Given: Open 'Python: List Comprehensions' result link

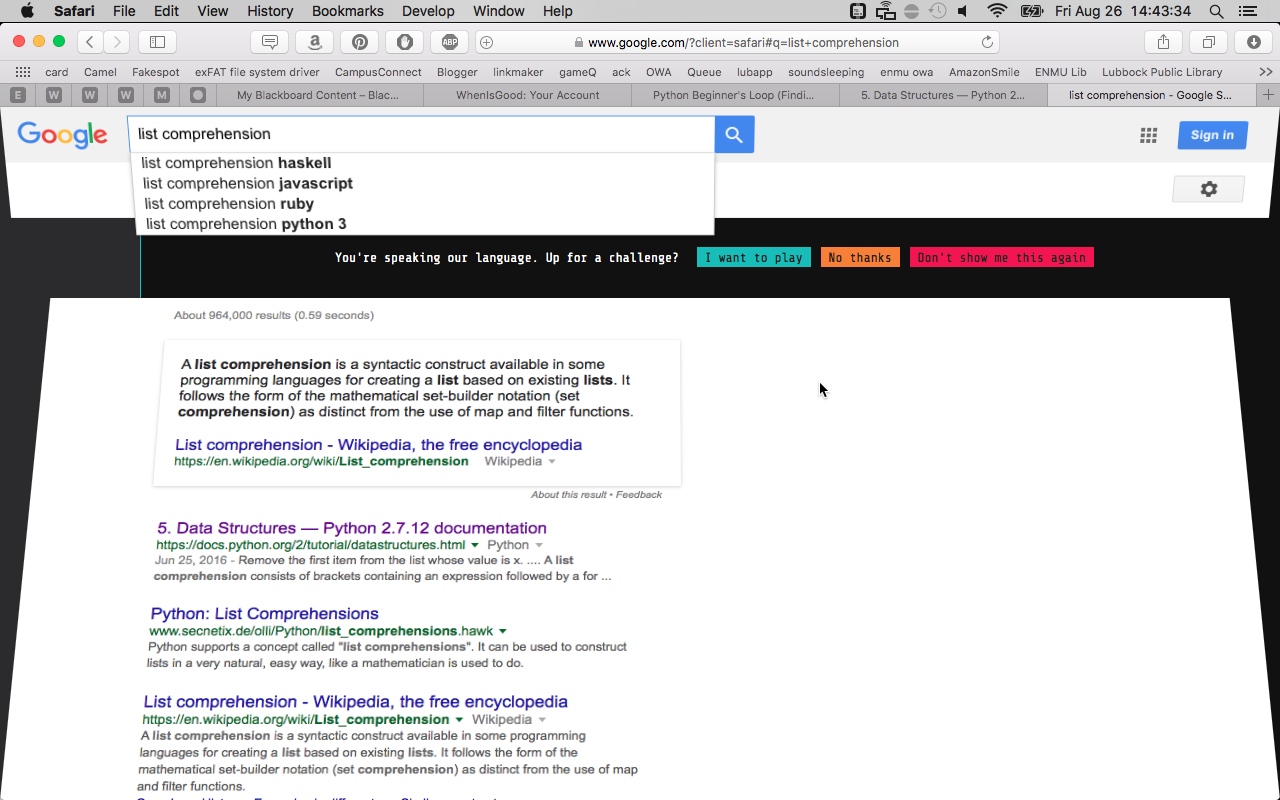Looking at the screenshot, I should (x=265, y=614).
